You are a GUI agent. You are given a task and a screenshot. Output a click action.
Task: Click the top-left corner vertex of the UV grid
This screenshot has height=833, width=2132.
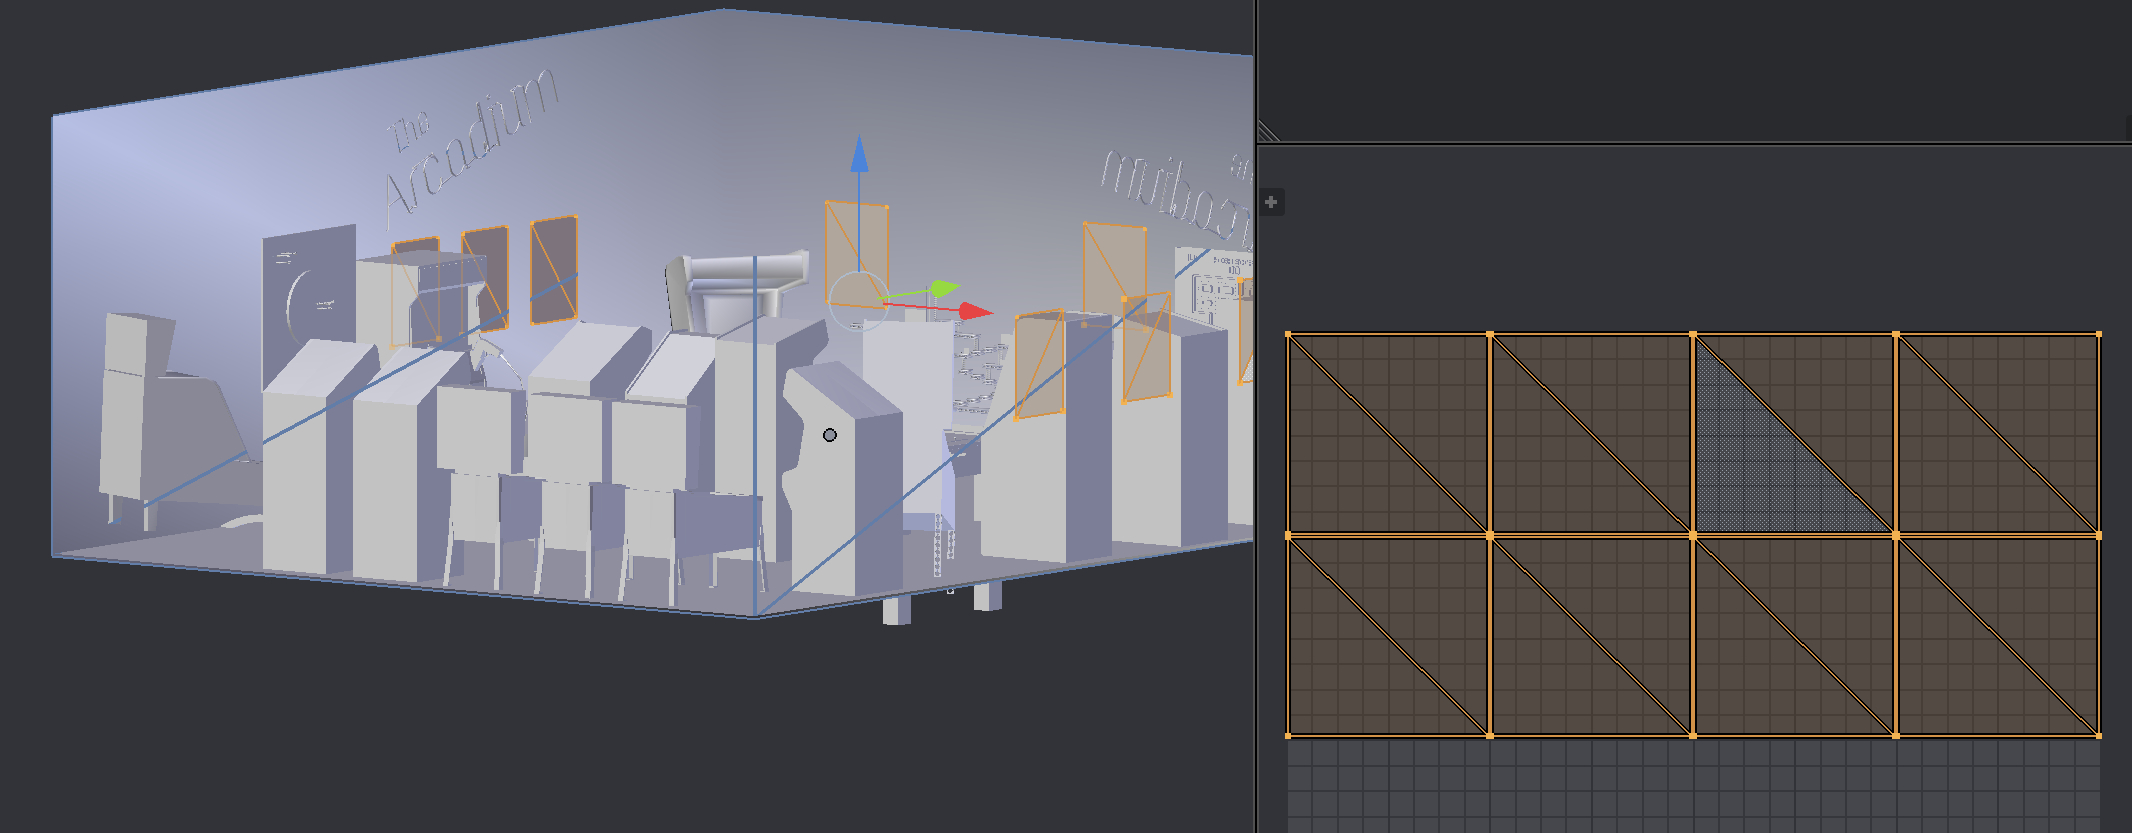click(x=1288, y=334)
